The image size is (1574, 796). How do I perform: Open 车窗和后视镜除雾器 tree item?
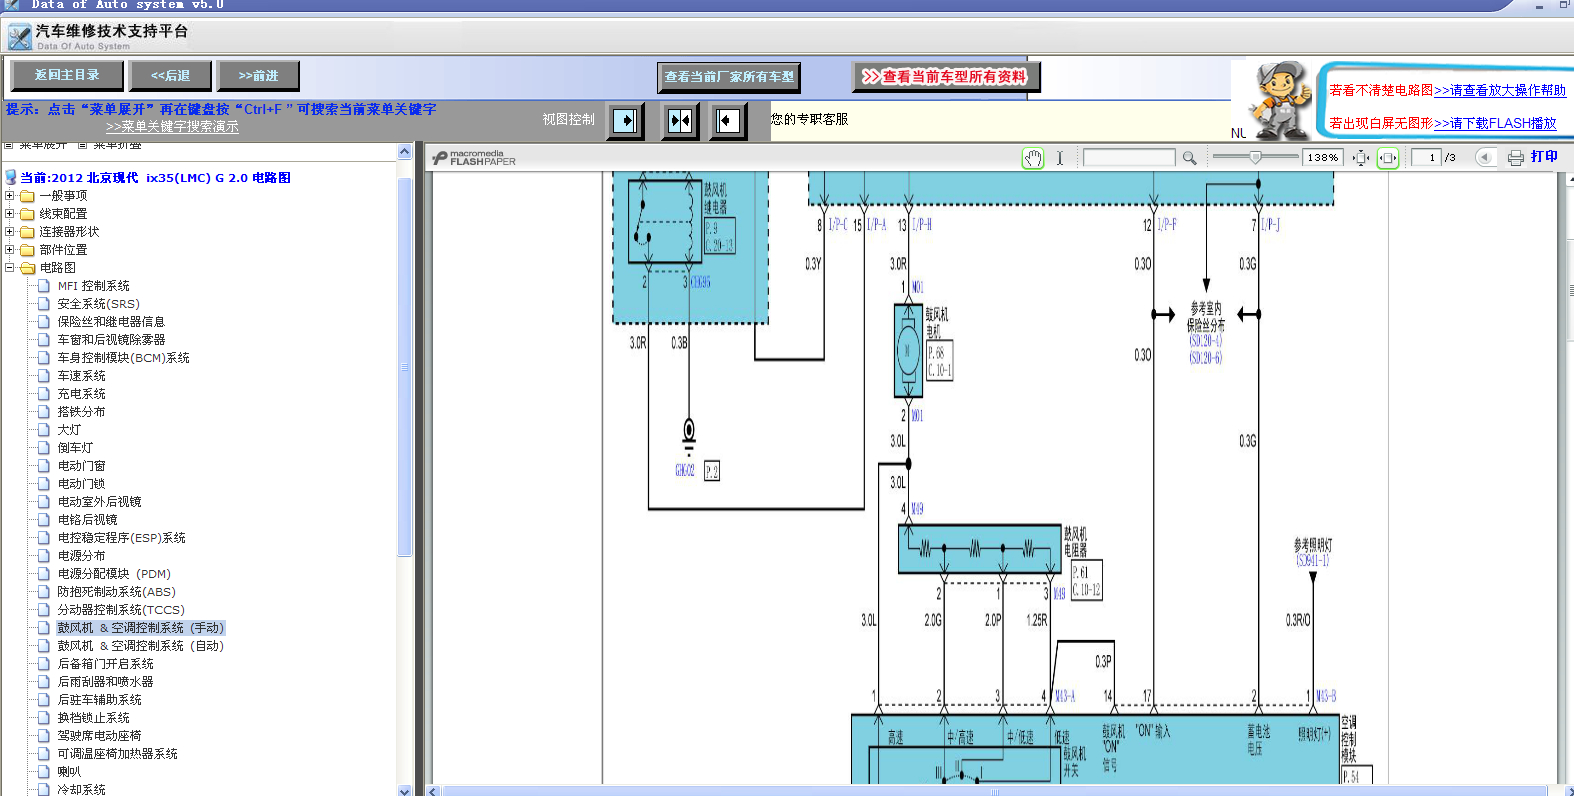pos(111,340)
